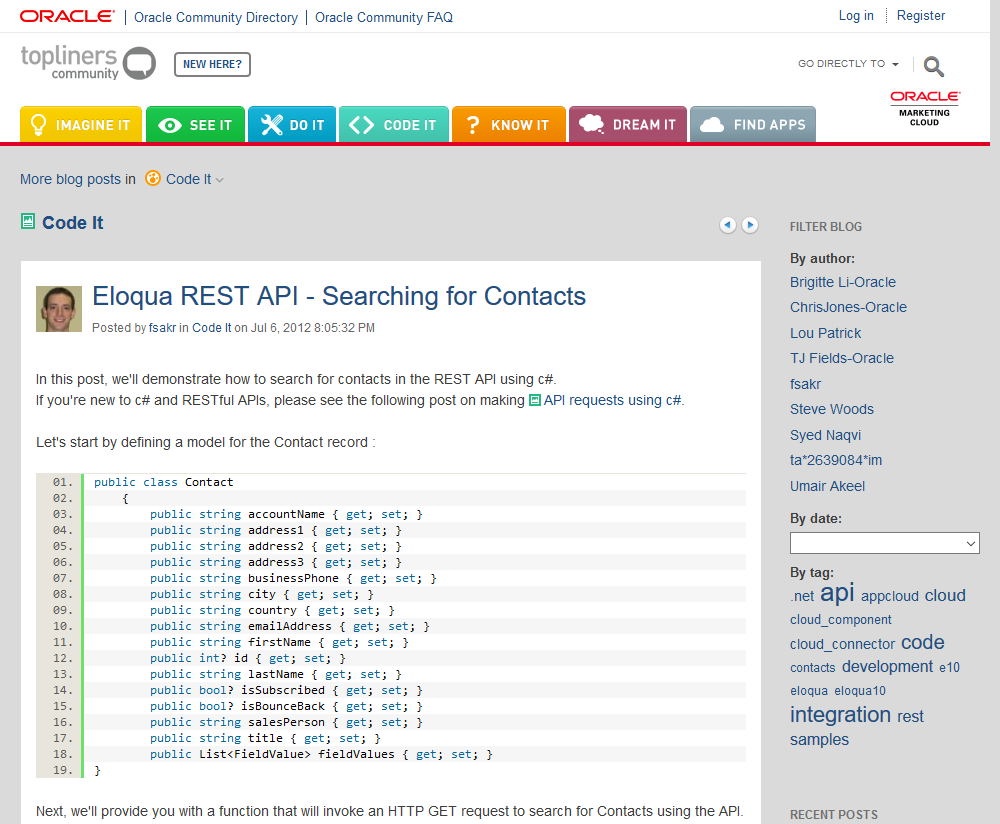The height and width of the screenshot is (824, 1000).
Task: Click the cloud icon on Find Apps
Action: [x=712, y=125]
